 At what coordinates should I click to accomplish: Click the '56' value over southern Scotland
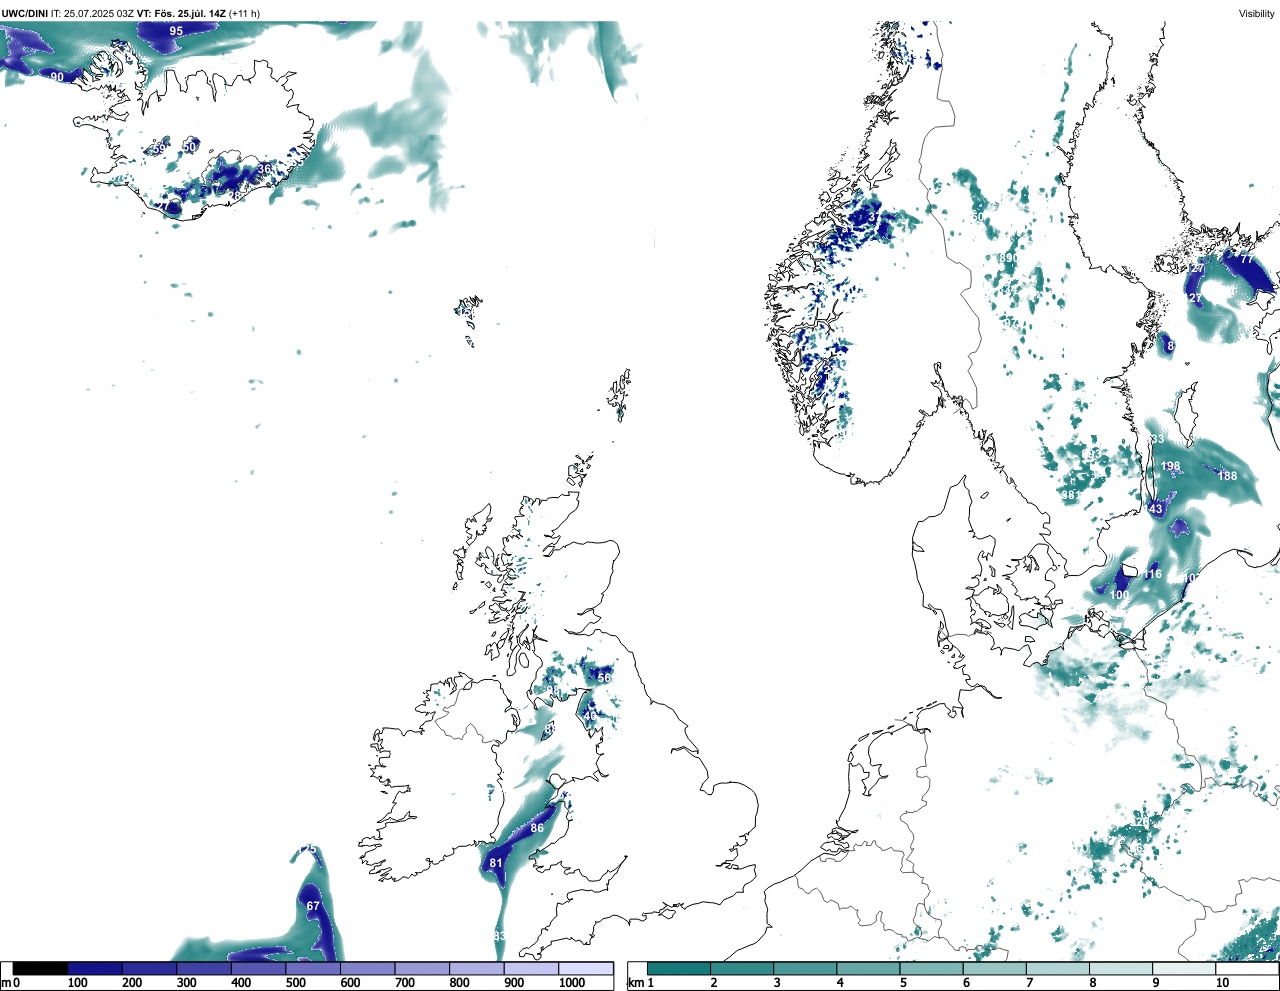pos(604,678)
